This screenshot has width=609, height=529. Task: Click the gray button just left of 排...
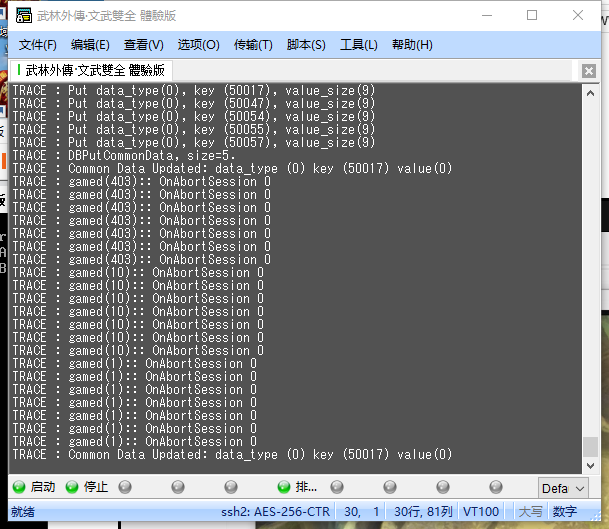[x=231, y=487]
